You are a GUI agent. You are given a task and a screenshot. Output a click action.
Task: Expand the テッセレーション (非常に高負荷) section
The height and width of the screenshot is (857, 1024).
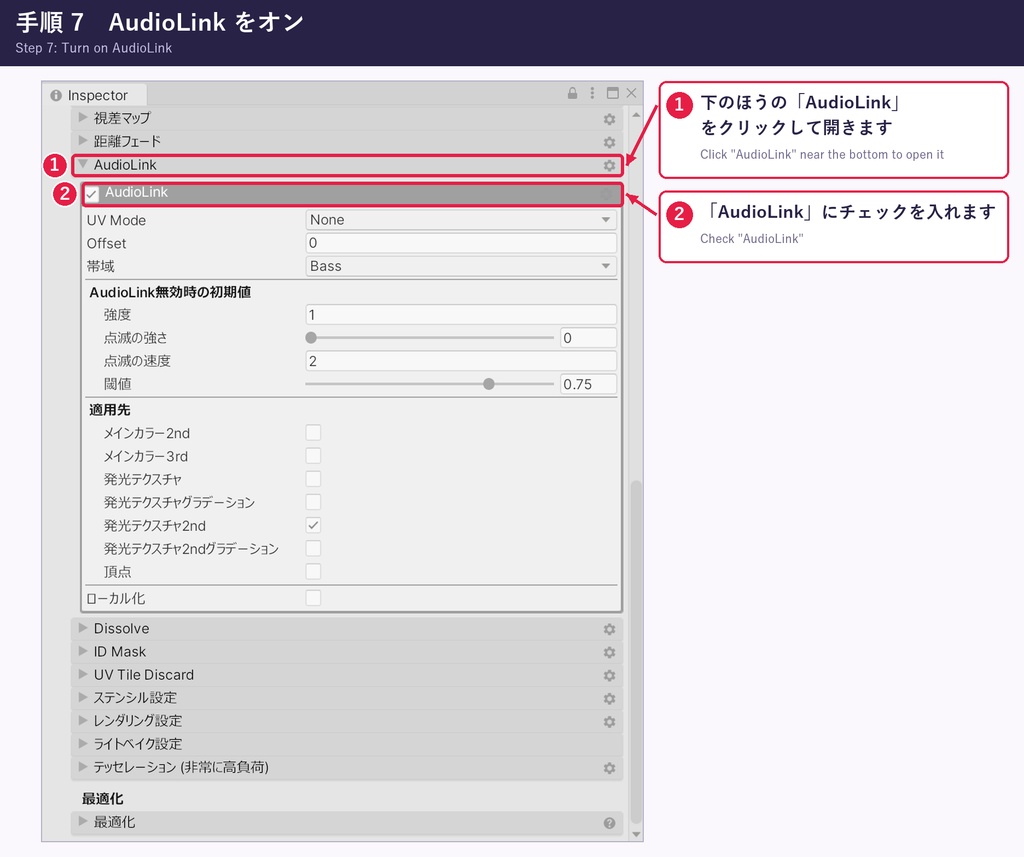[83, 767]
